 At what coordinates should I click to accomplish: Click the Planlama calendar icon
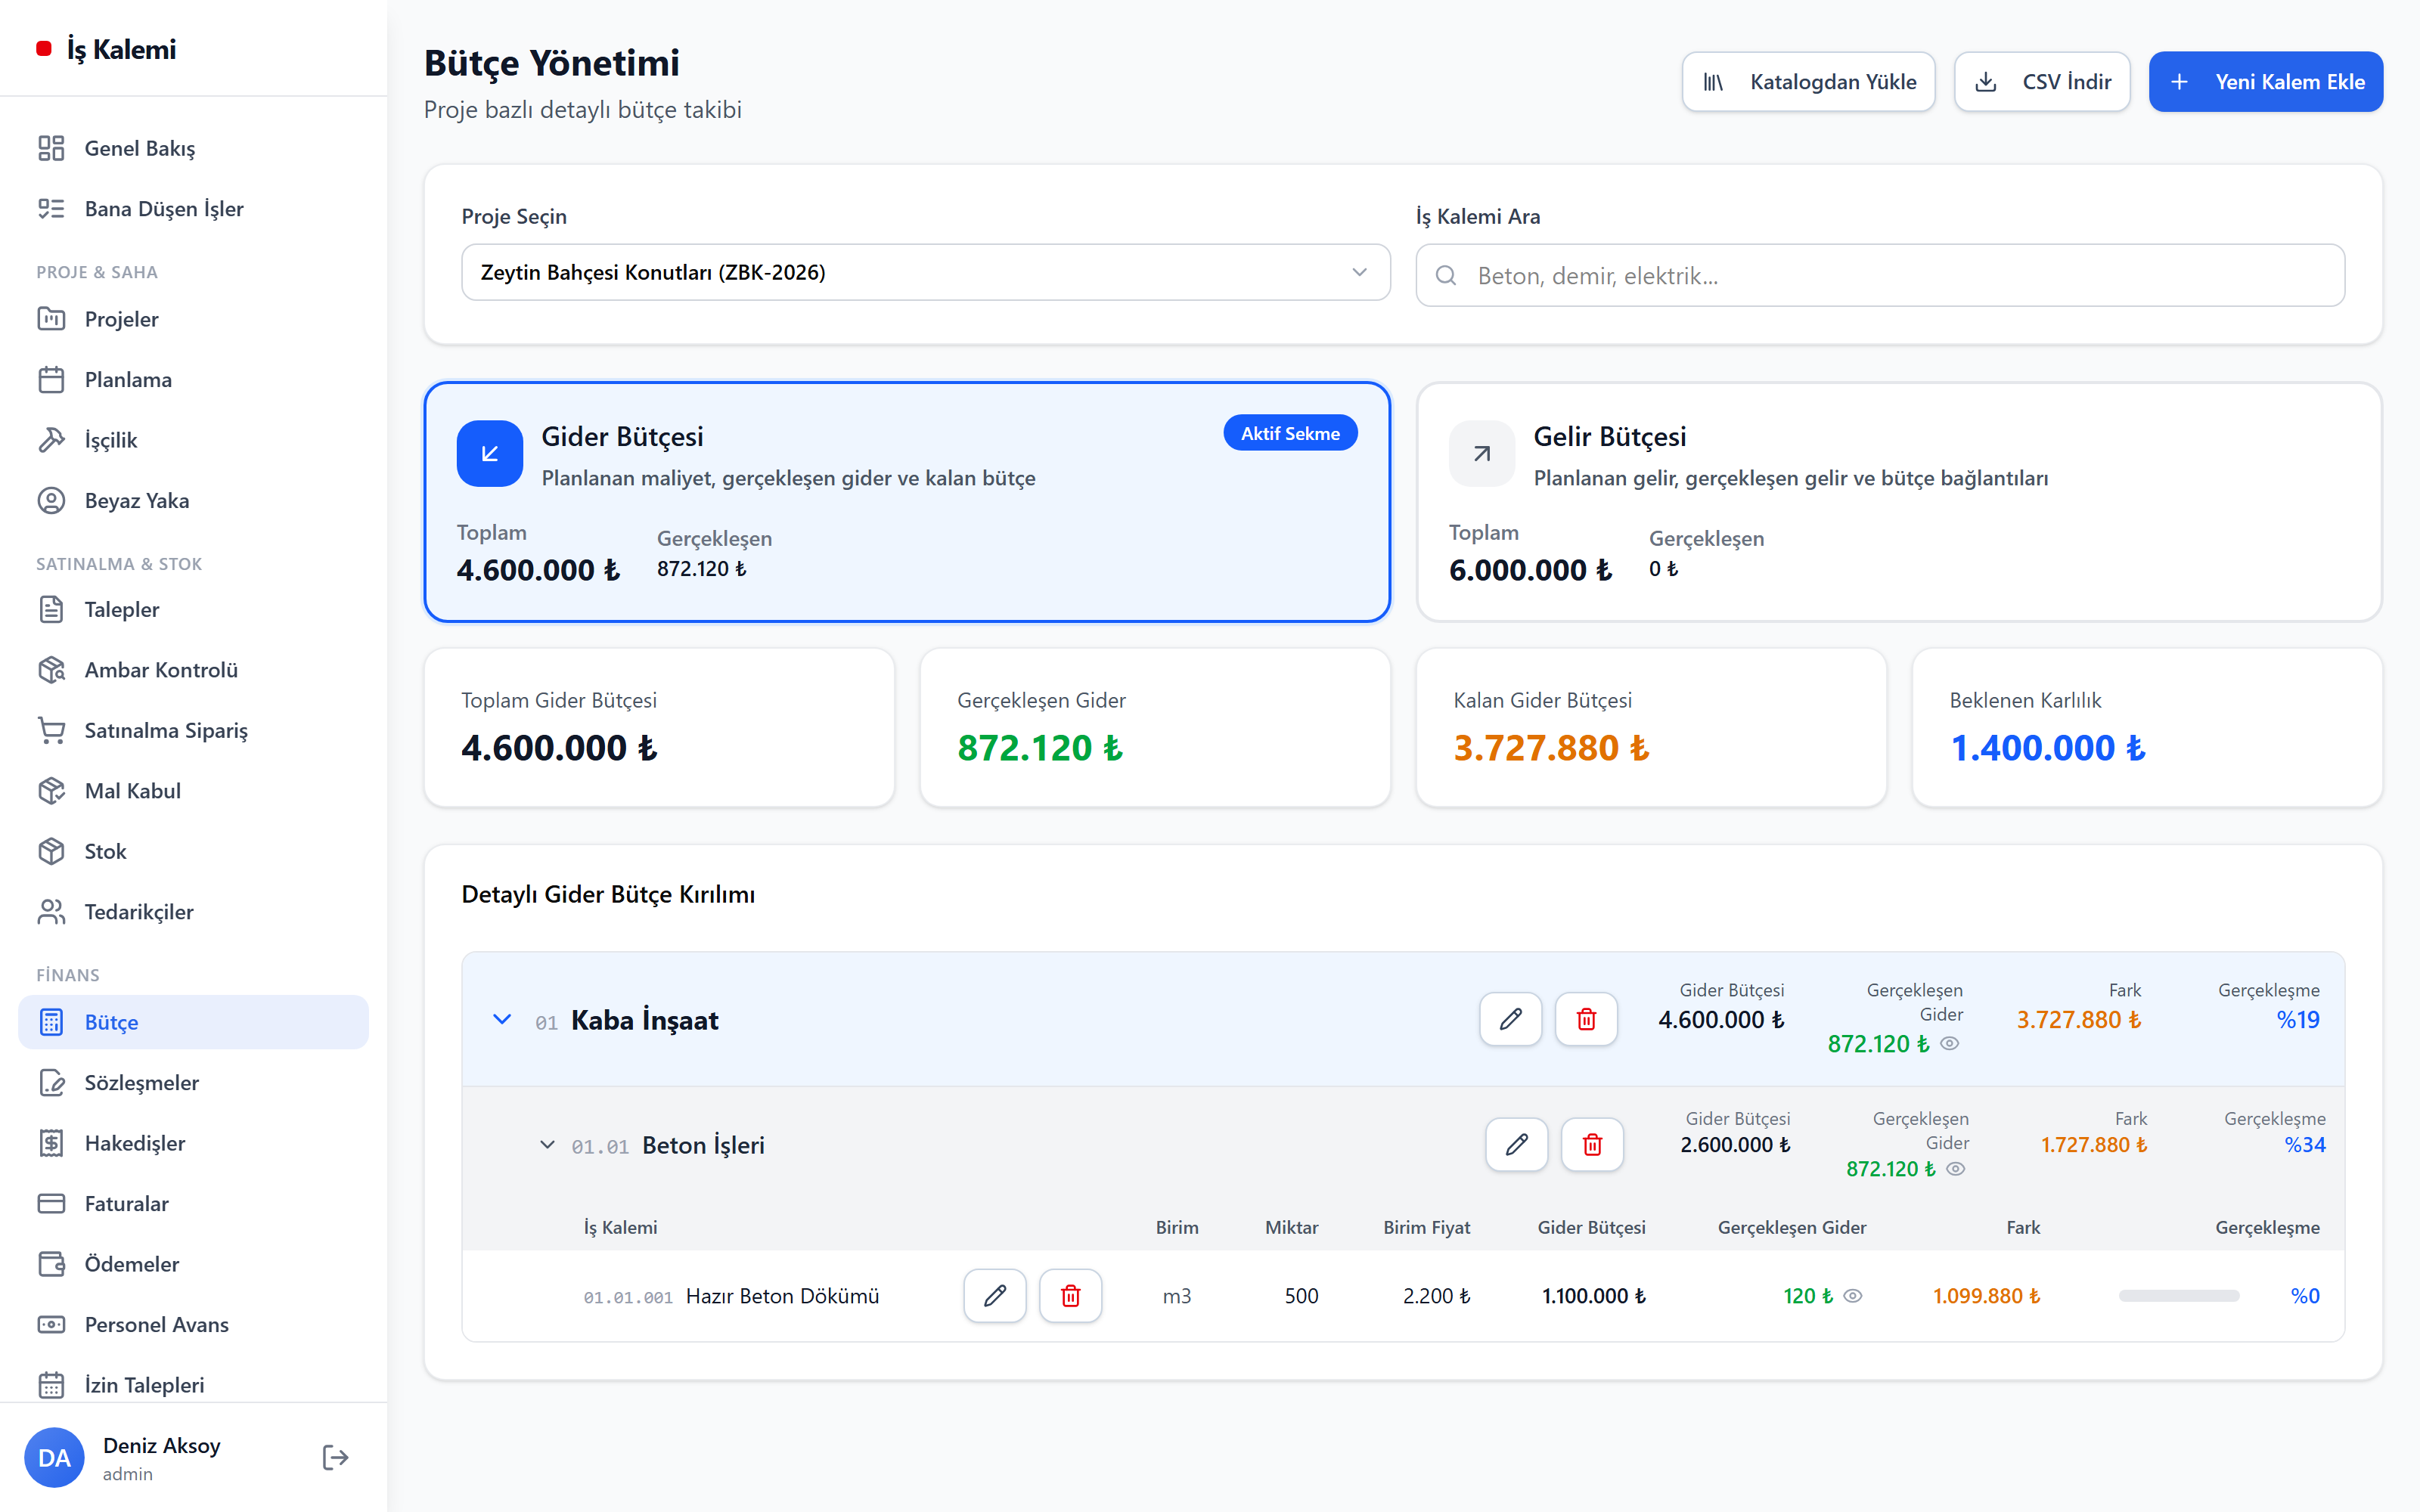click(51, 380)
